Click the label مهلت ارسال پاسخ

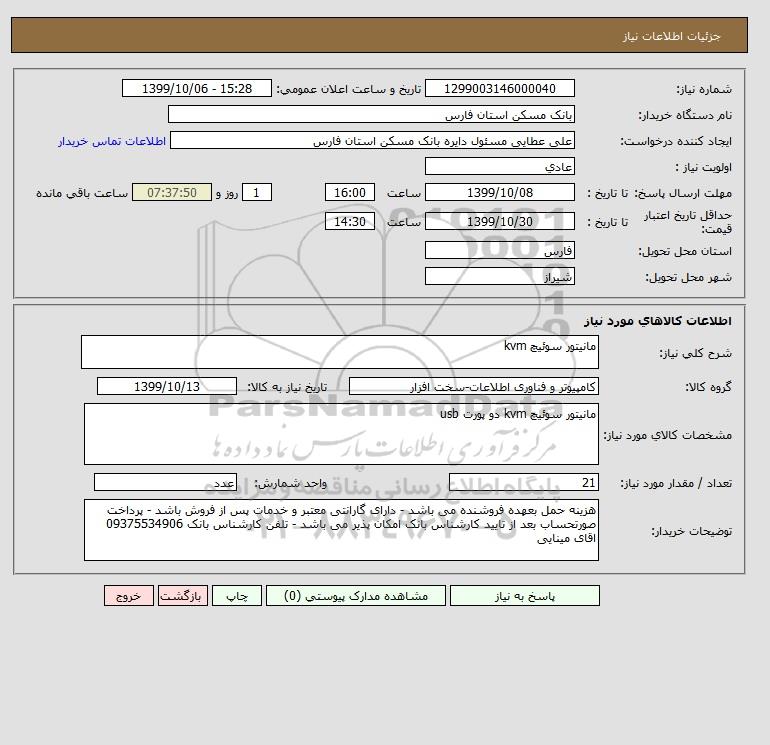(x=683, y=193)
